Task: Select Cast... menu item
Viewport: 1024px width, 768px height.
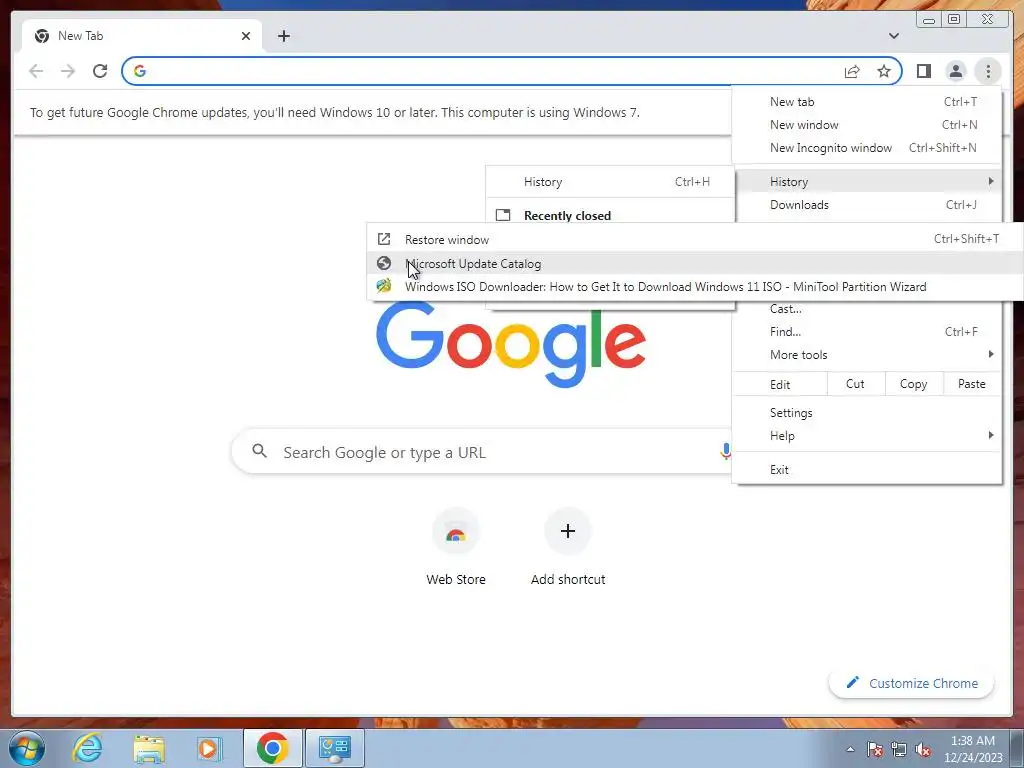Action: coord(867,309)
